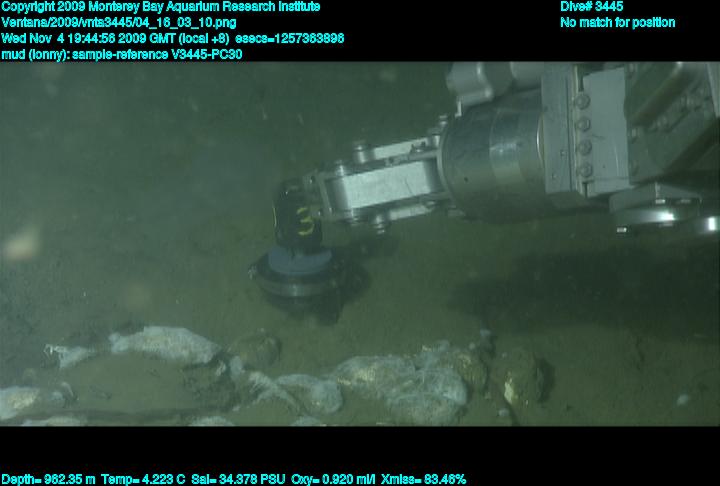Select the Depth 962.35 m reading
The height and width of the screenshot is (486, 720).
(49, 479)
